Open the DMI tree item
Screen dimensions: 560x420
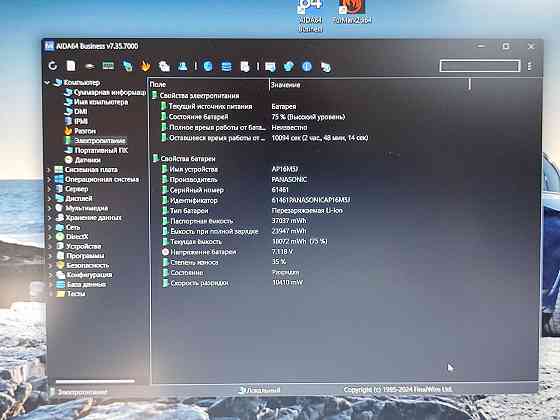(x=81, y=112)
